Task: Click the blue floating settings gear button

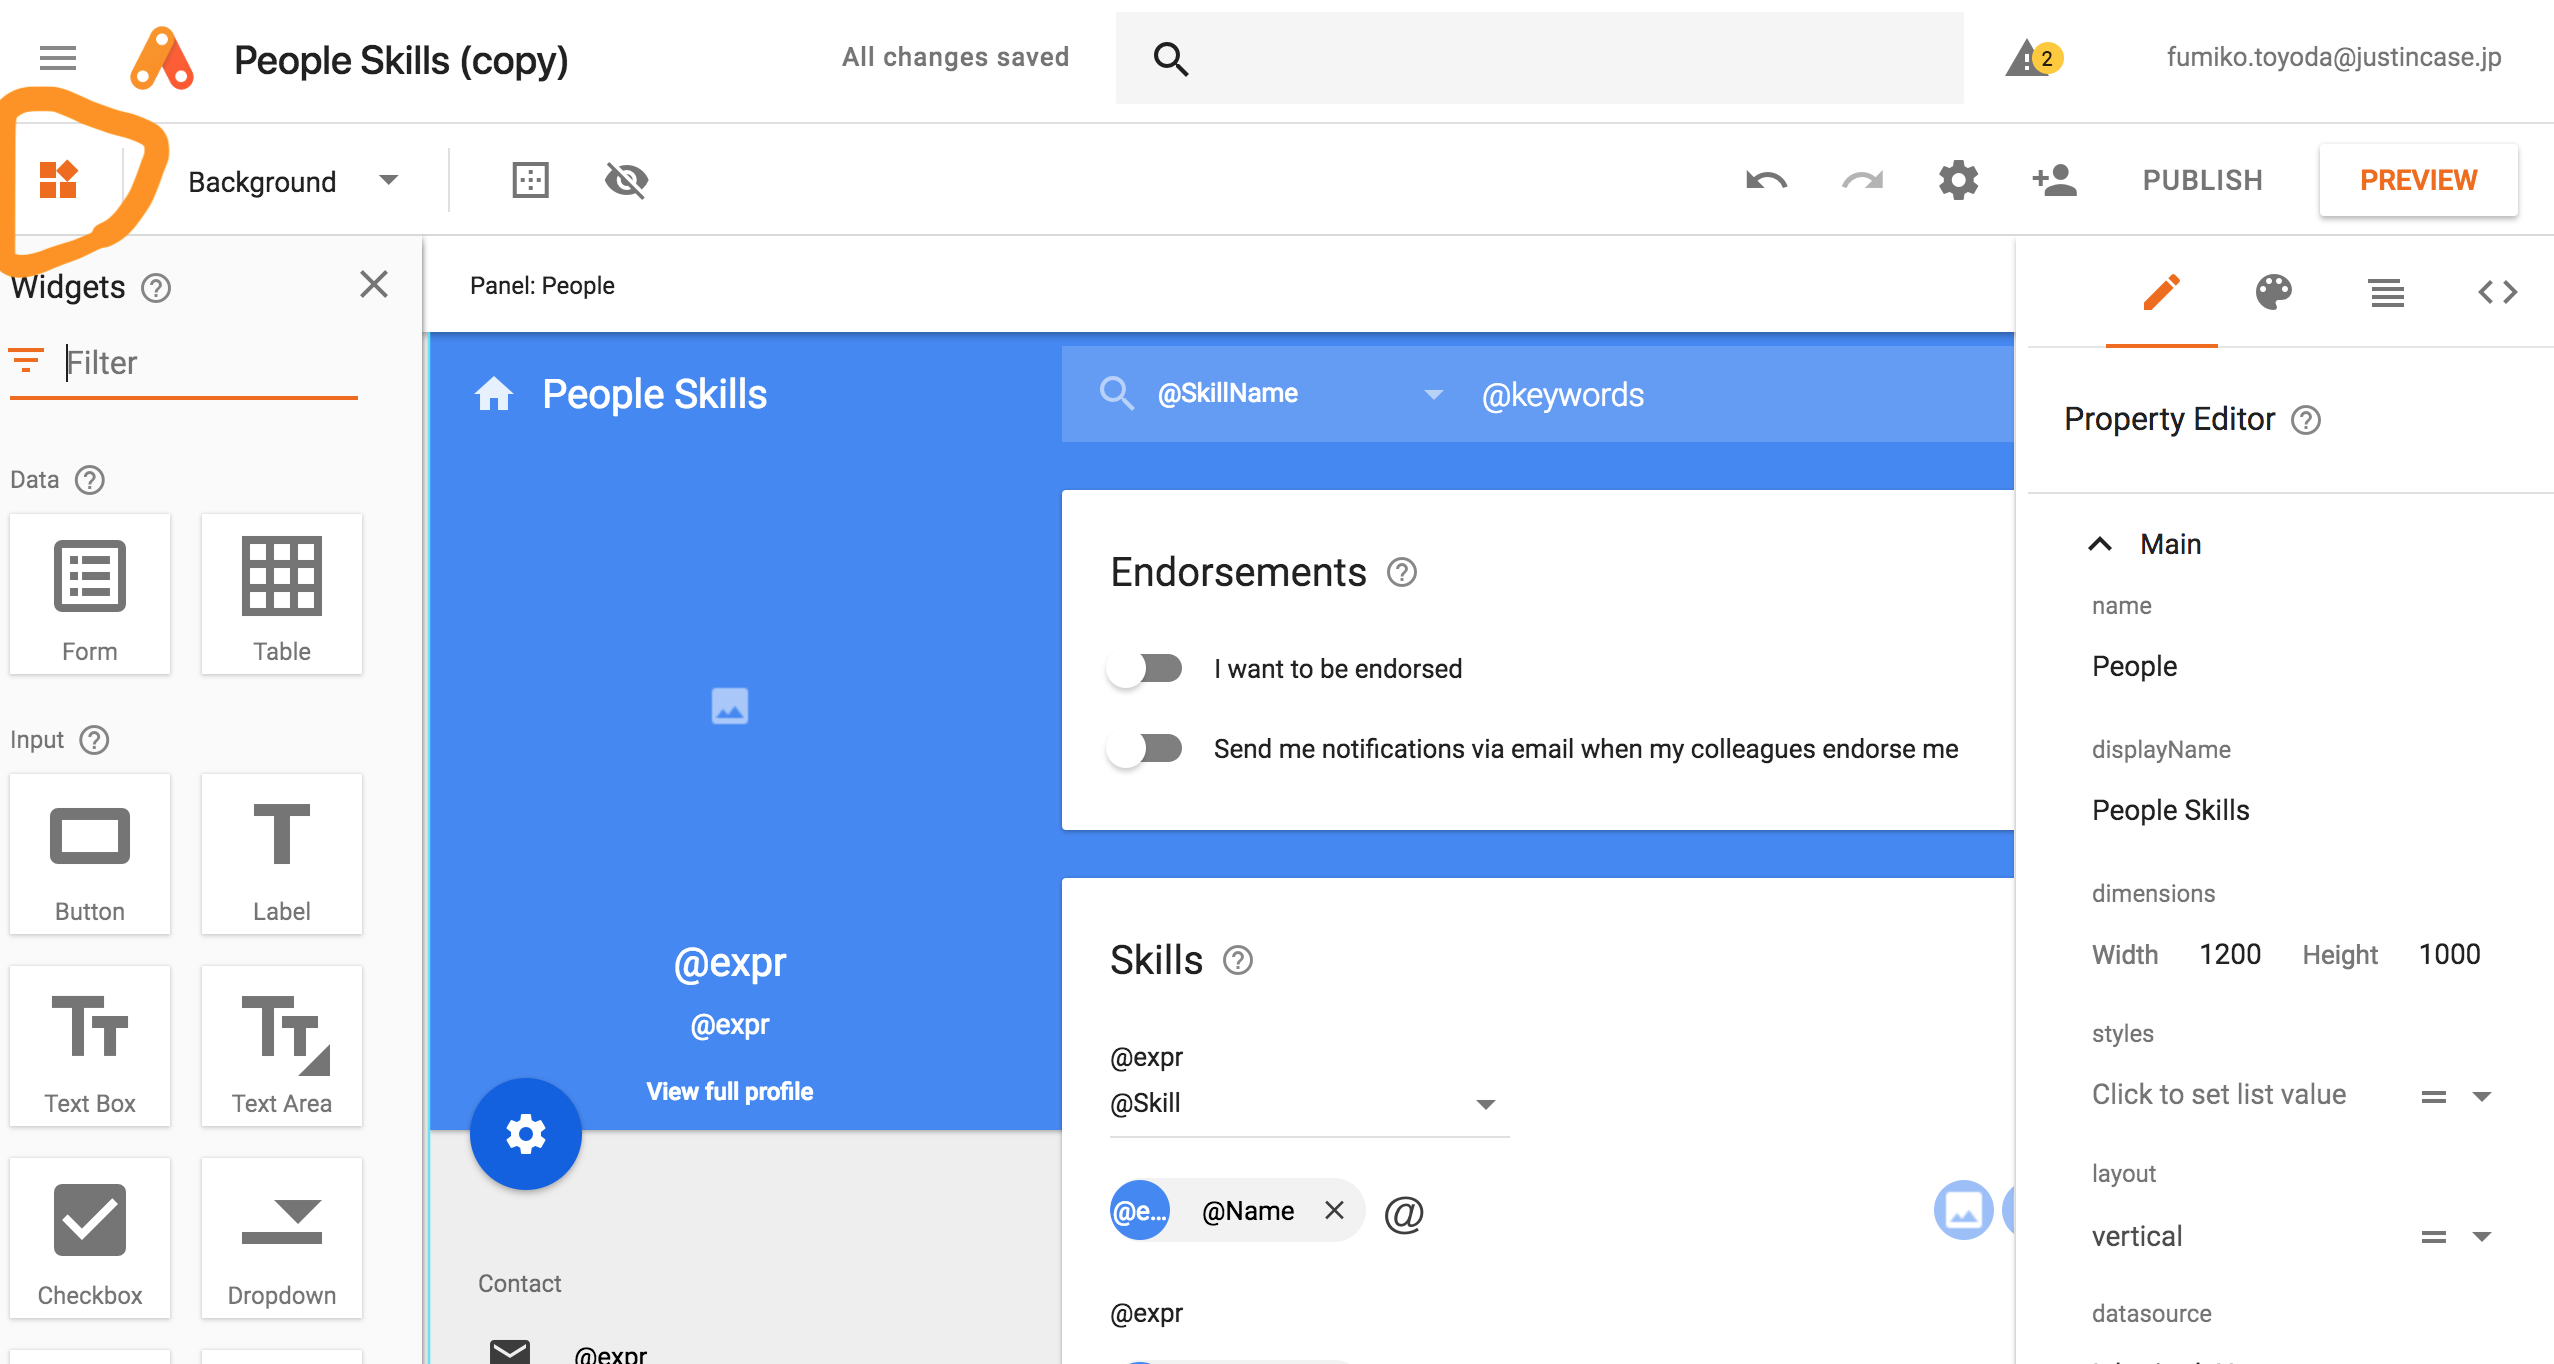Action: coord(526,1134)
